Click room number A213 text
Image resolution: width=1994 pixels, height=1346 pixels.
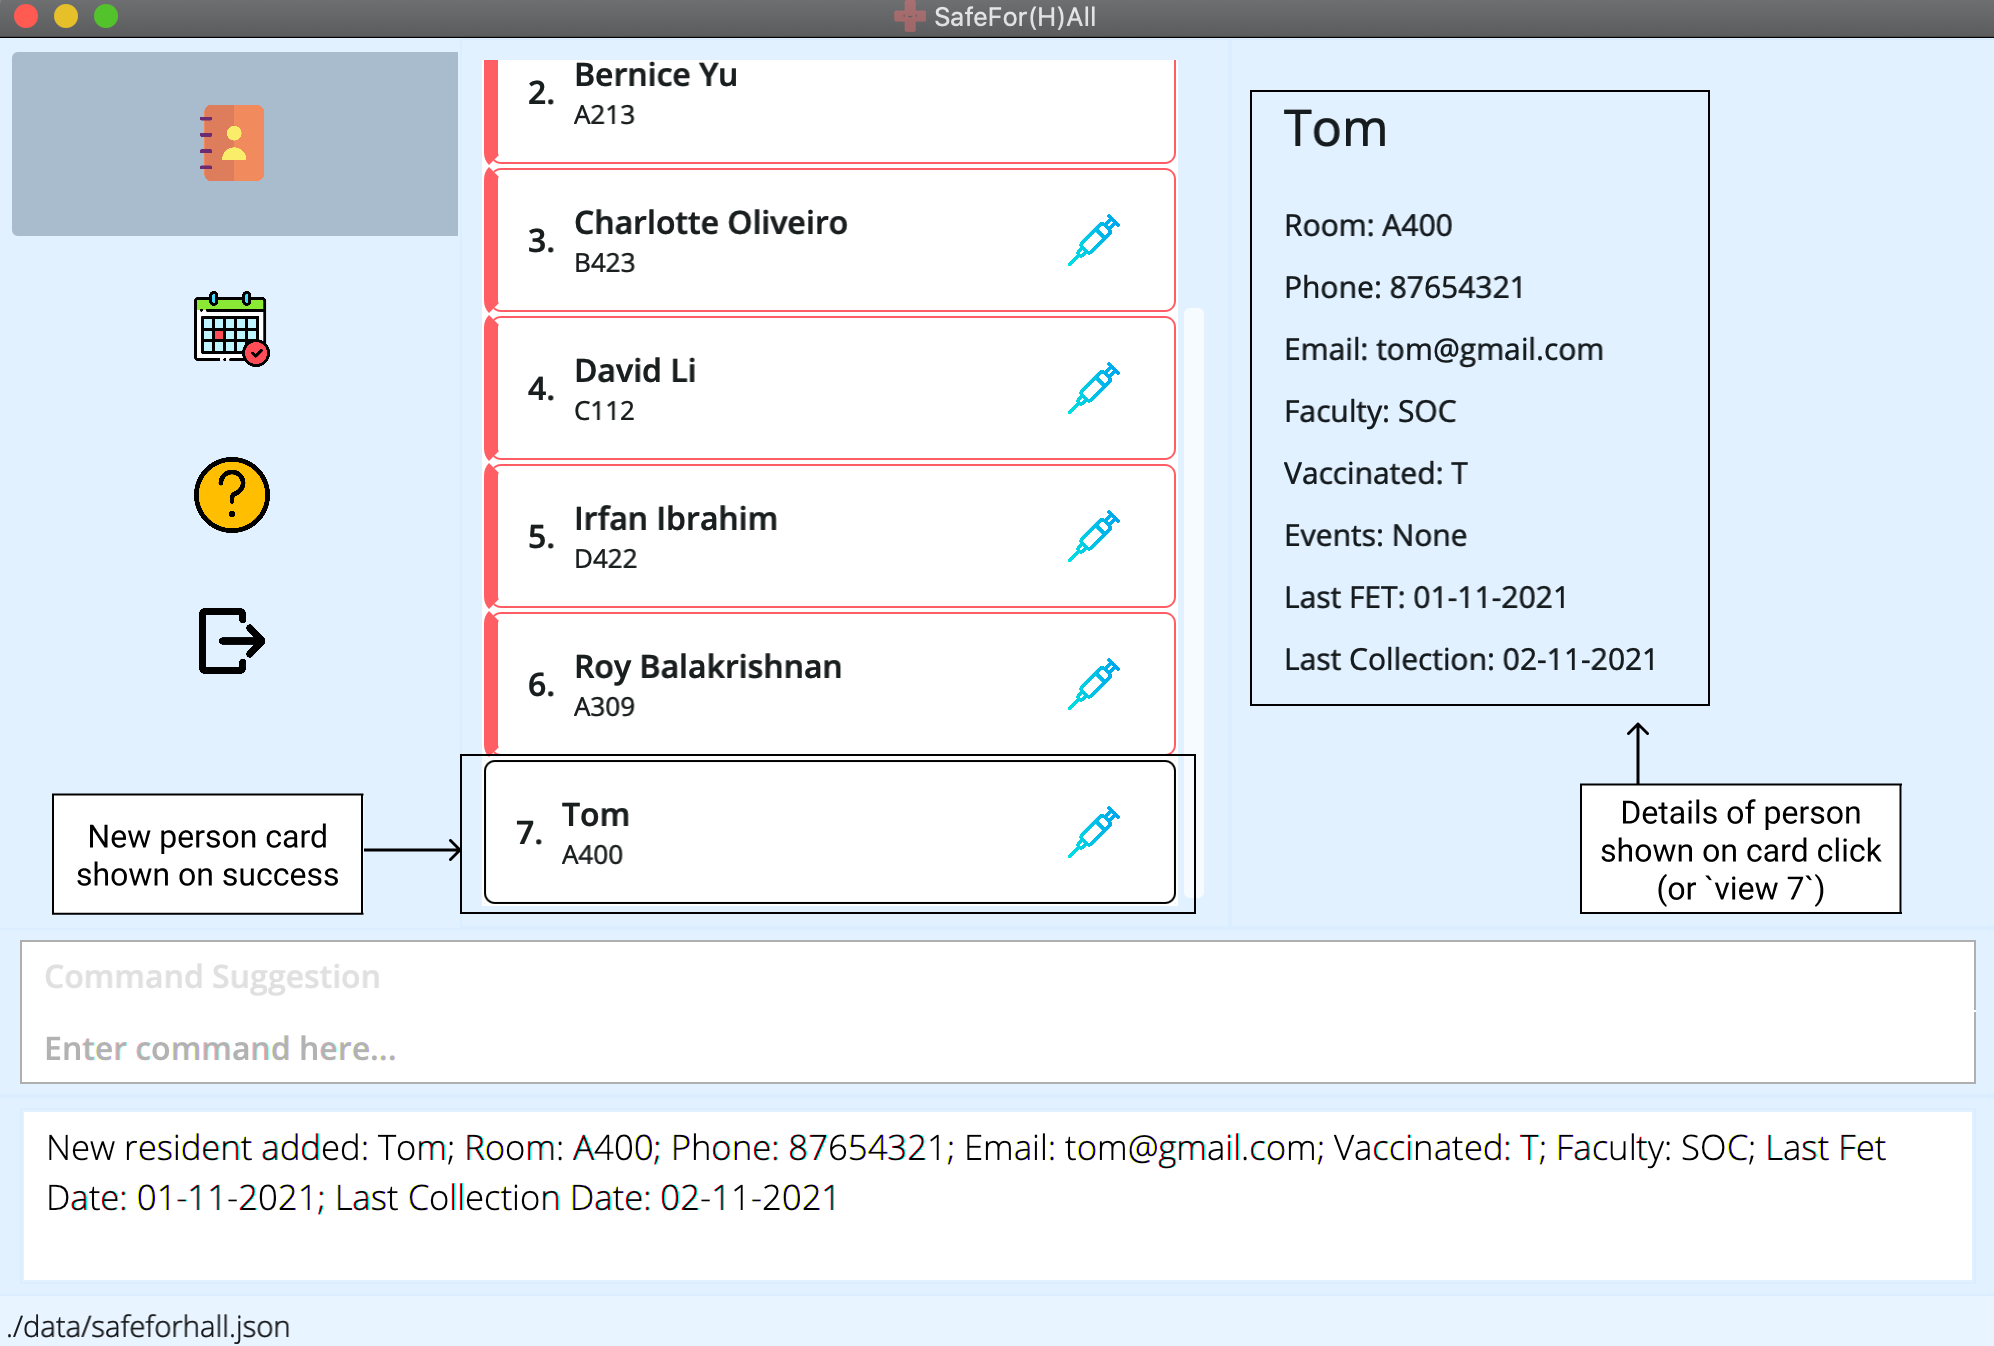pos(604,114)
